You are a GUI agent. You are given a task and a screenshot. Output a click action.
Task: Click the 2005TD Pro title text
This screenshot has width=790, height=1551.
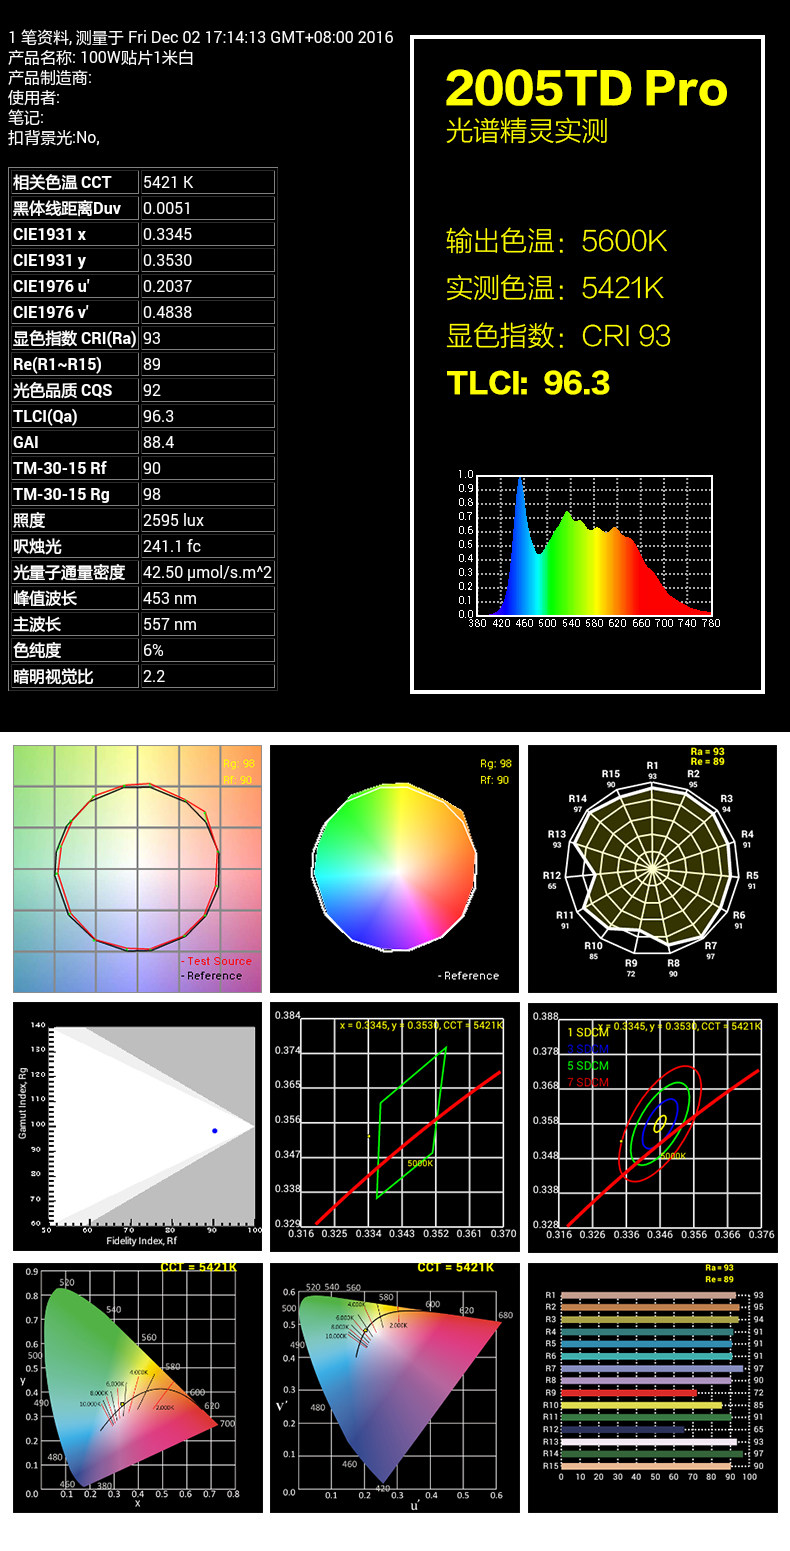(x=586, y=89)
